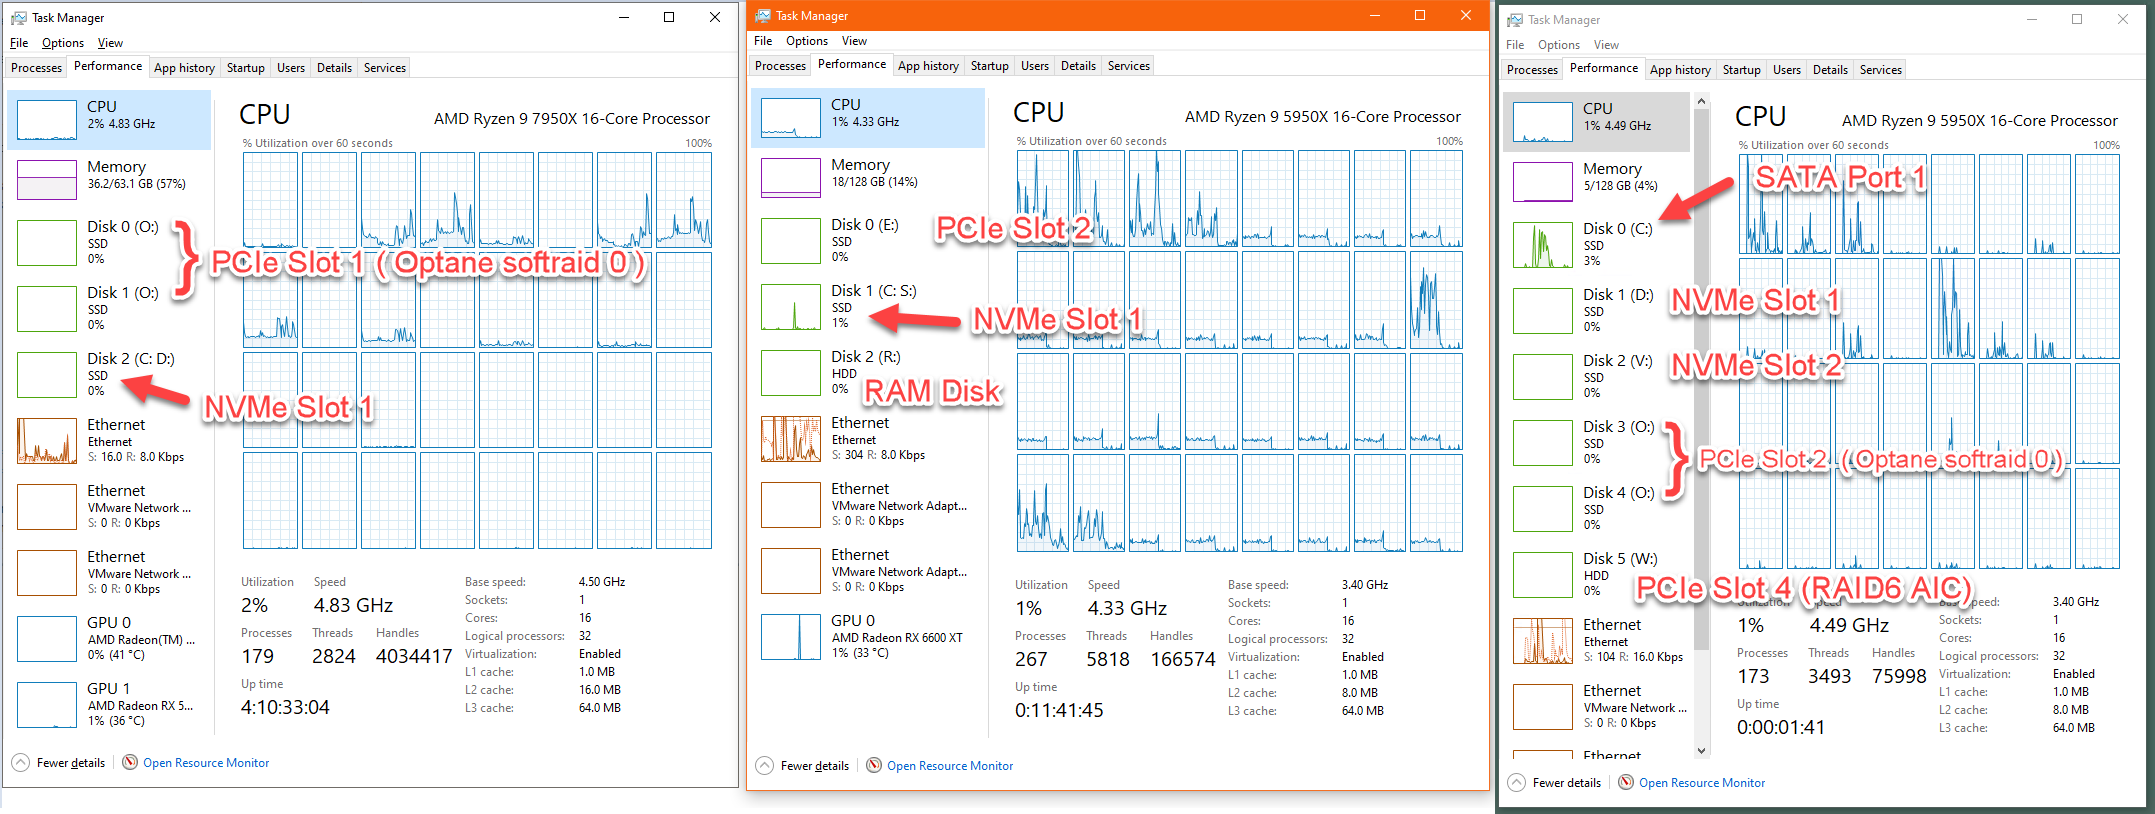Click sidebar scrollbar down arrow in right window

click(x=1702, y=750)
